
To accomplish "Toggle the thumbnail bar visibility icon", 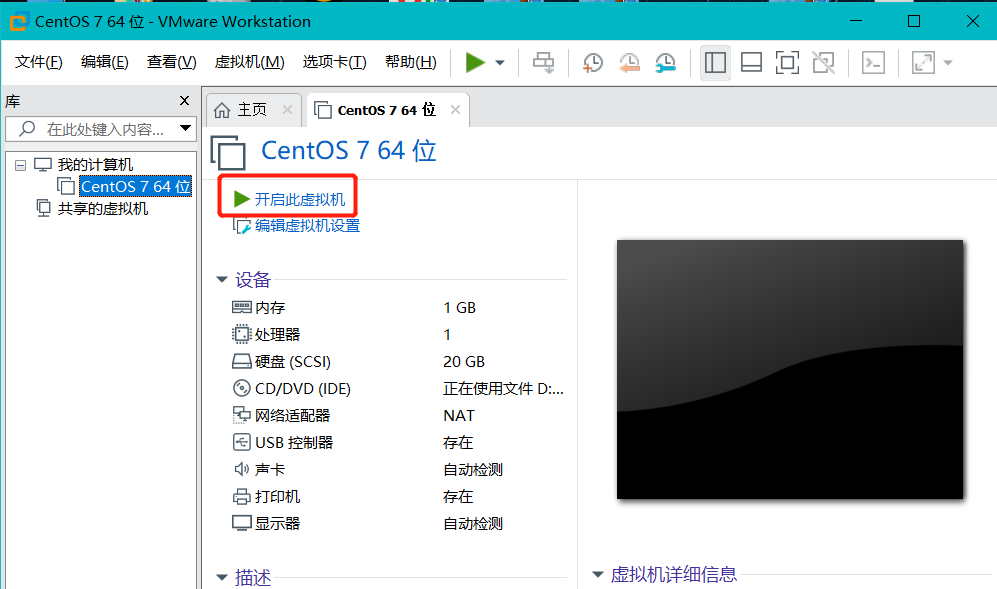I will [x=751, y=62].
